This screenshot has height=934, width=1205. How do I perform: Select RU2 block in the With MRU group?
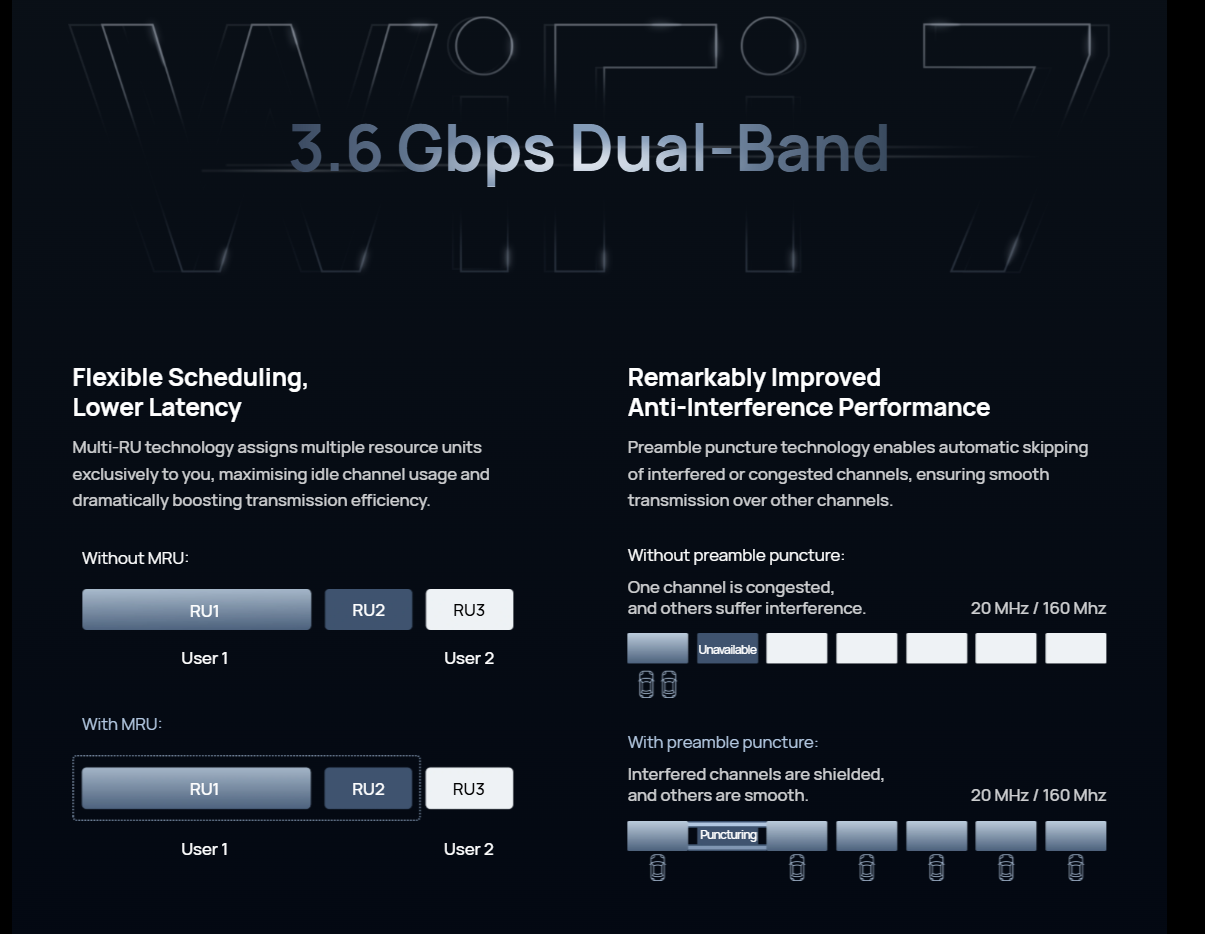(x=368, y=789)
